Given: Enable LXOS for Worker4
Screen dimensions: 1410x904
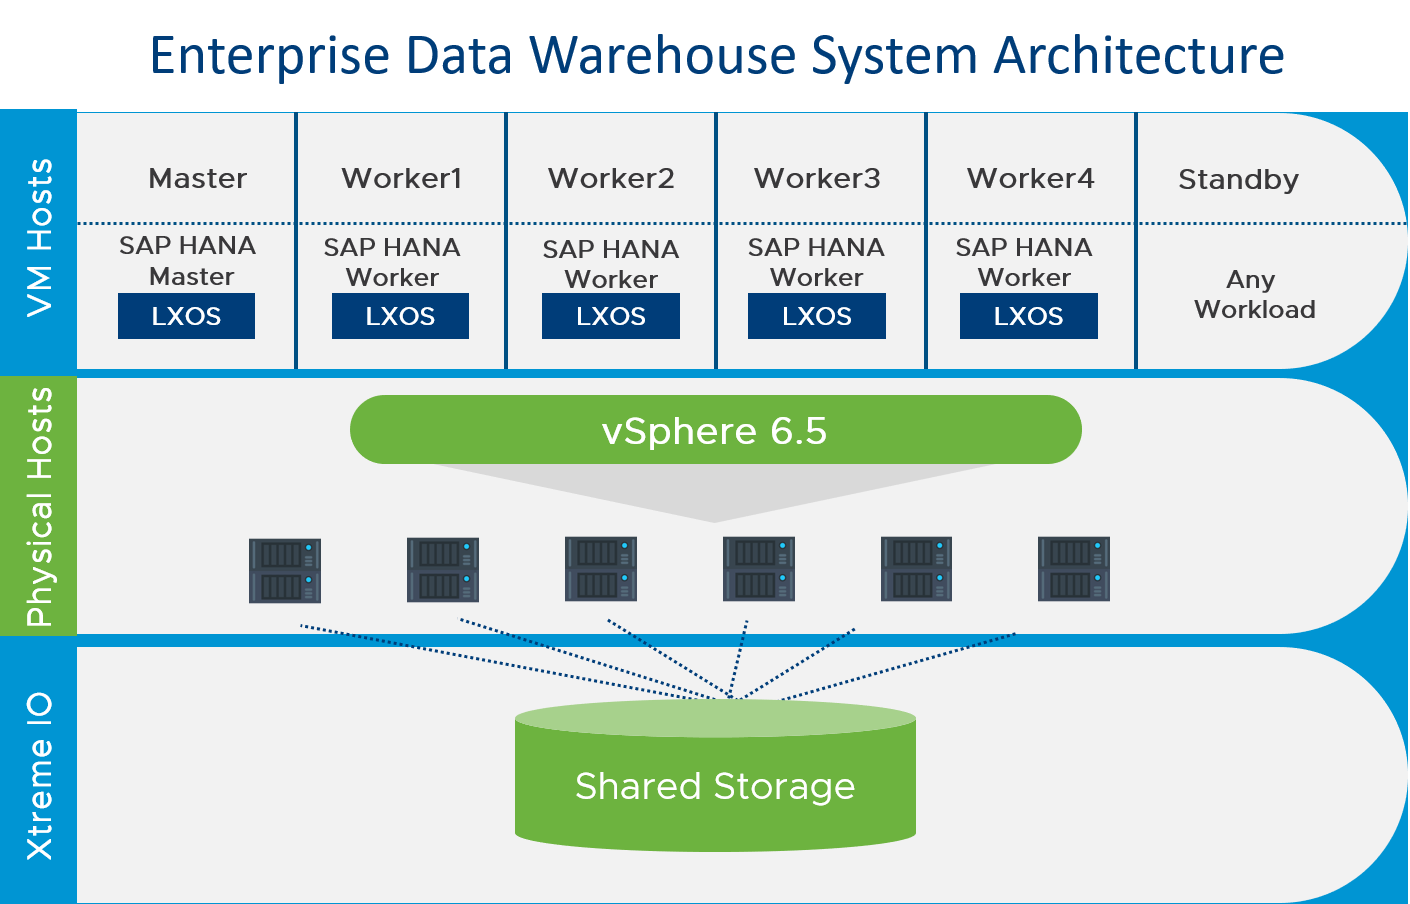Looking at the screenshot, I should click(1028, 315).
